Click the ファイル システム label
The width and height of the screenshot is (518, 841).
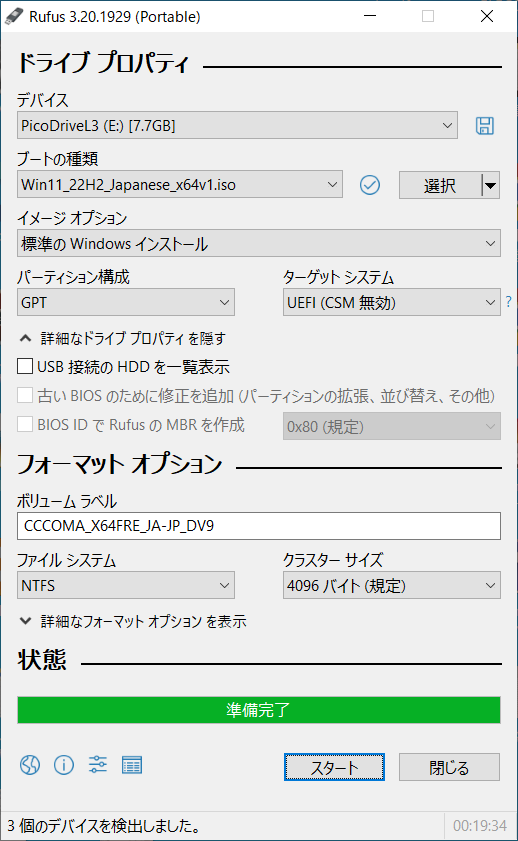tap(66, 560)
